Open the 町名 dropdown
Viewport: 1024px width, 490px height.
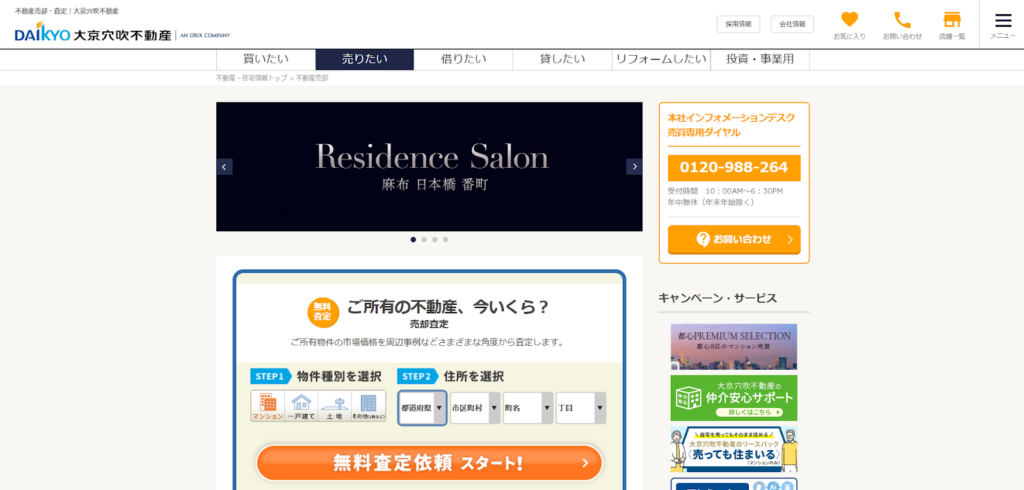coord(528,408)
